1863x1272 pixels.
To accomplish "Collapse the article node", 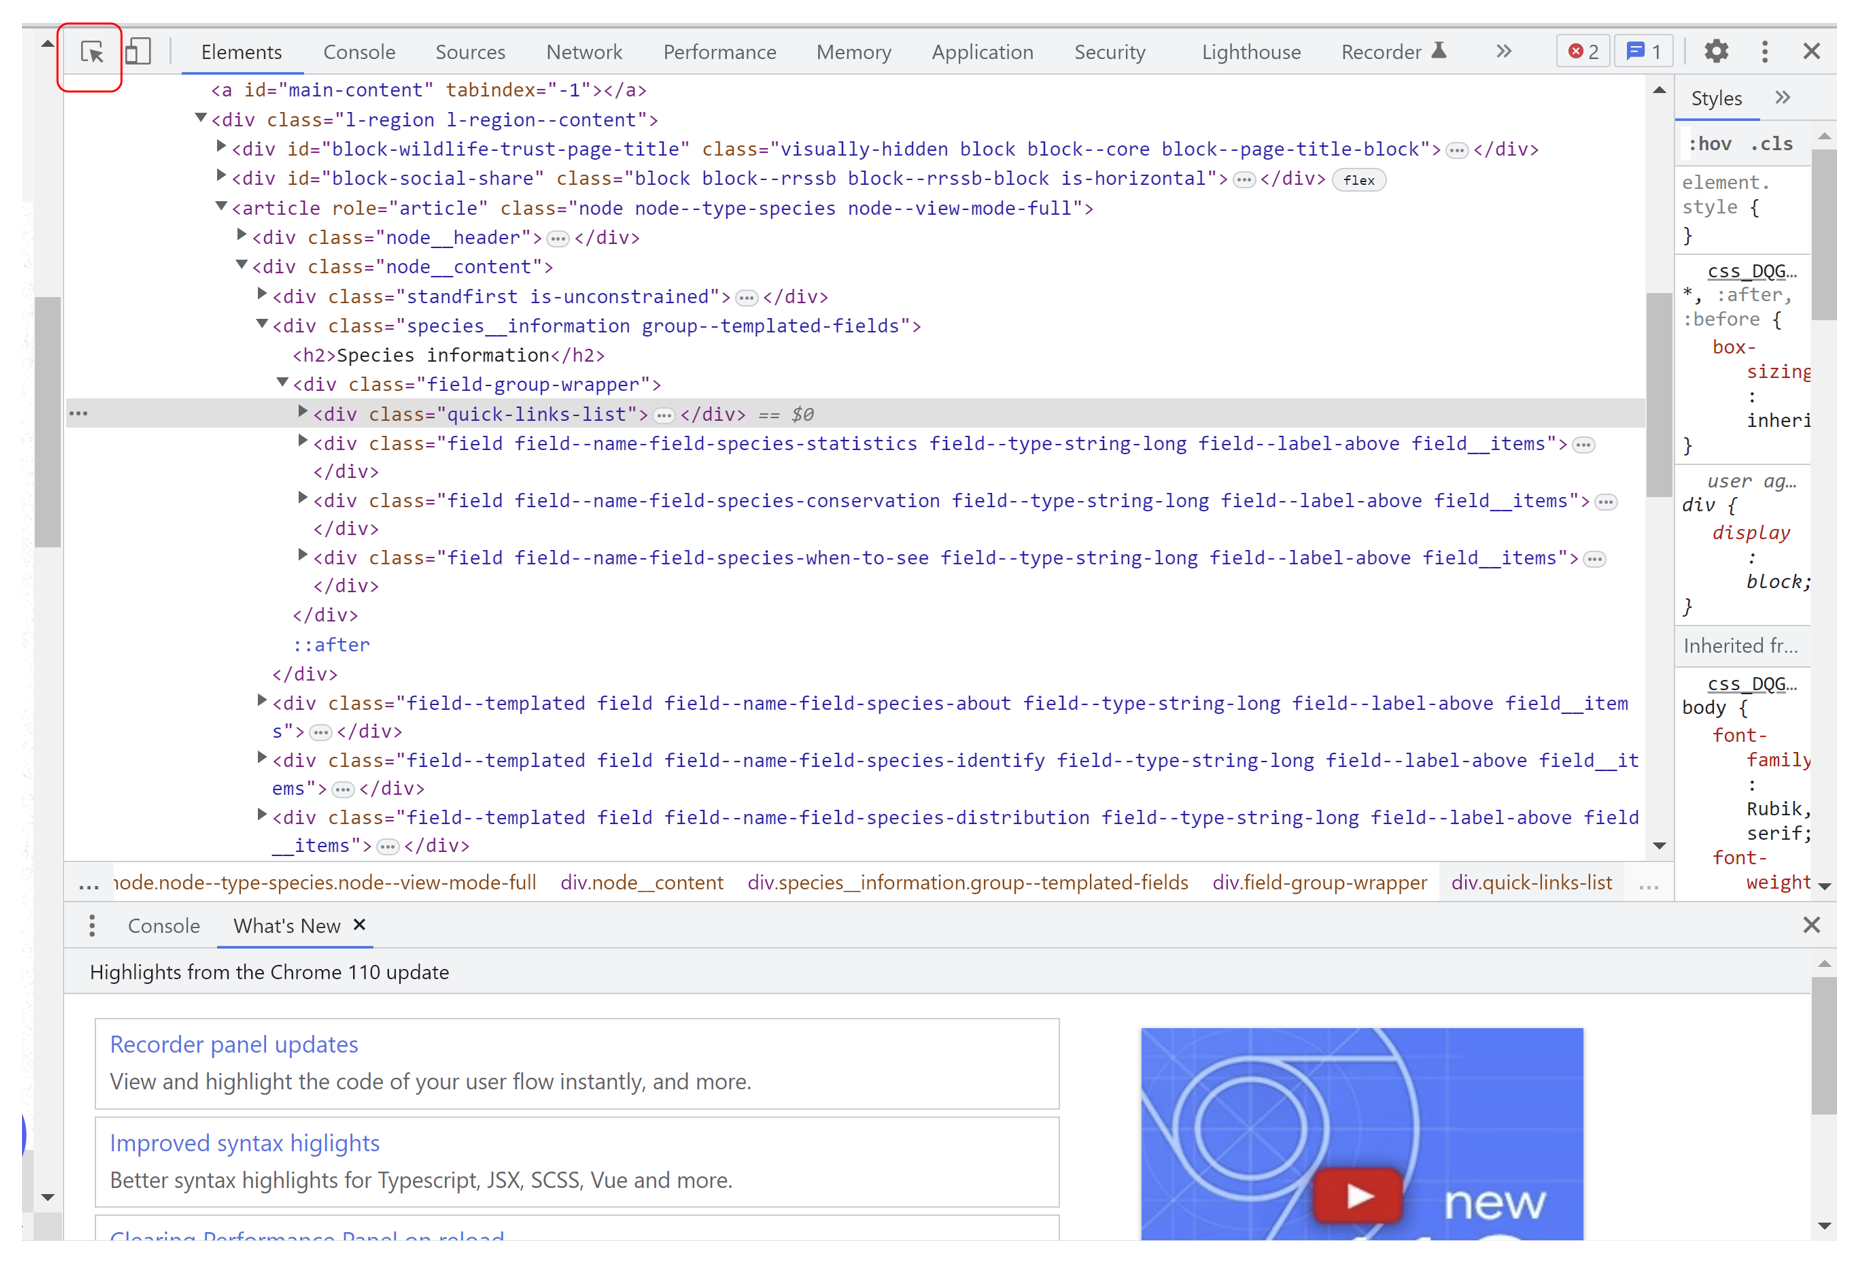I will (221, 207).
